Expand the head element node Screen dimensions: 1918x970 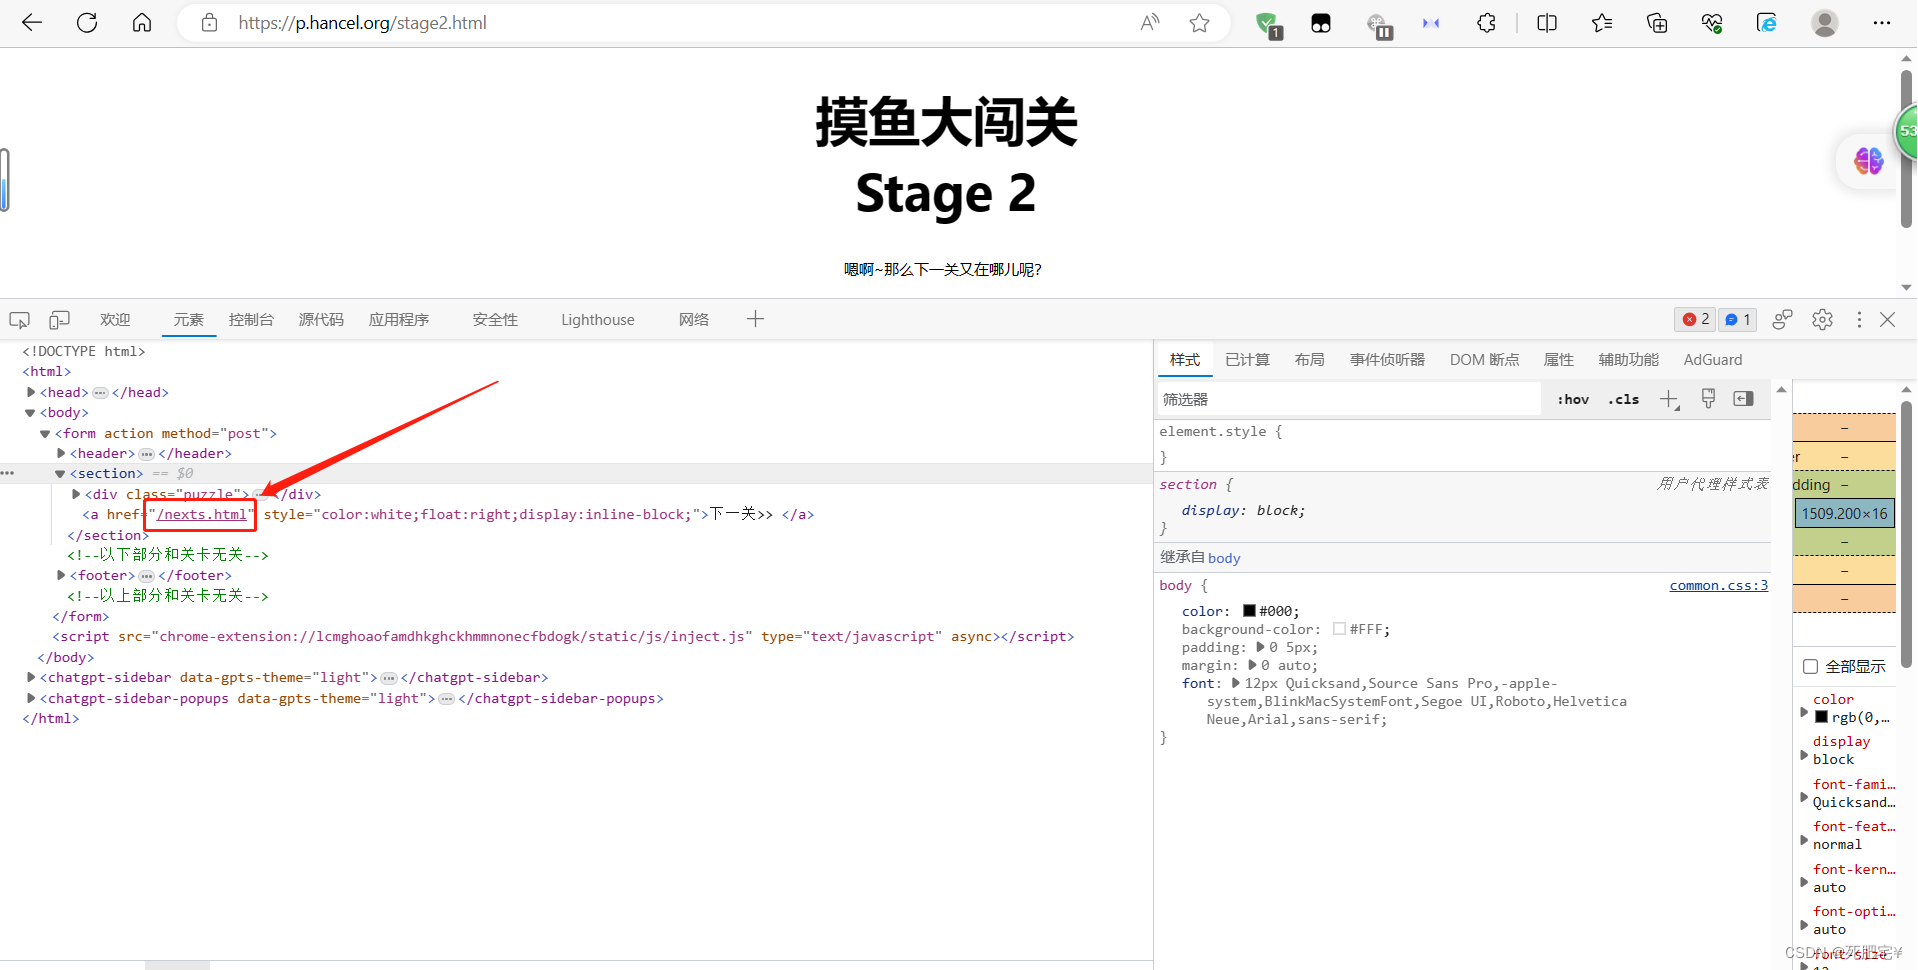tap(31, 392)
